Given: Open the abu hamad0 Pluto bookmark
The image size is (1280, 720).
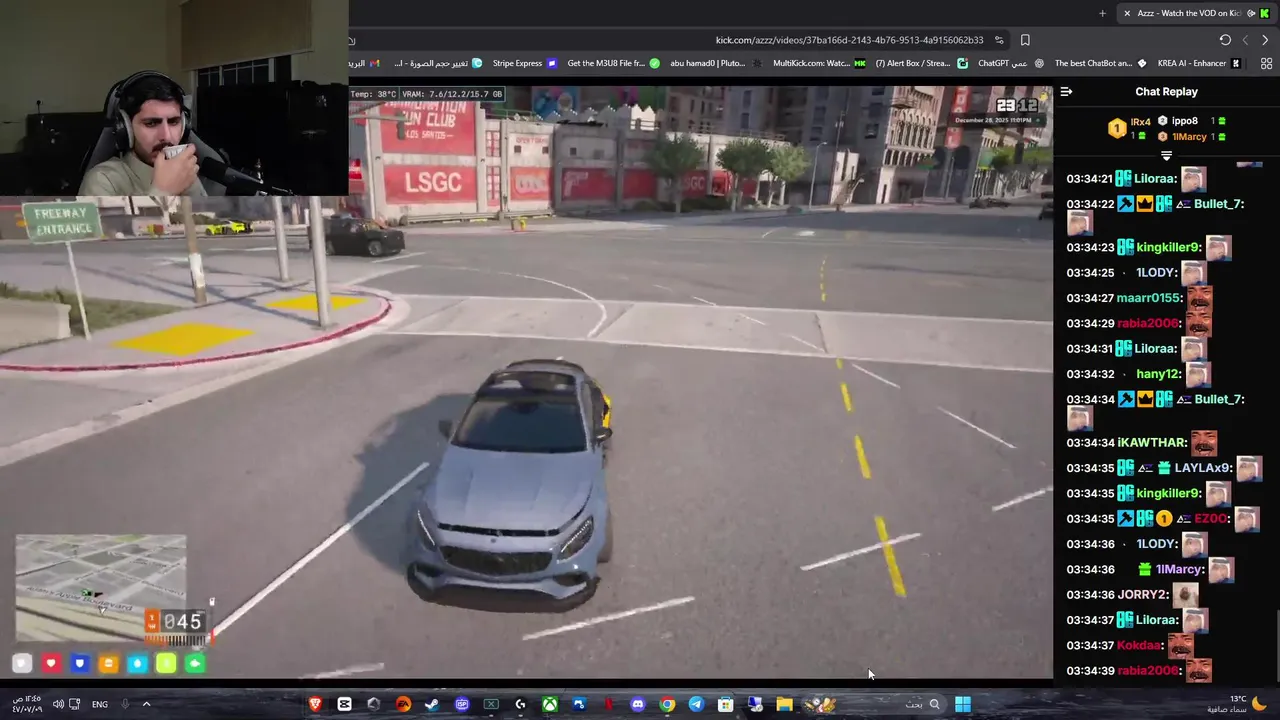Looking at the screenshot, I should tap(715, 63).
